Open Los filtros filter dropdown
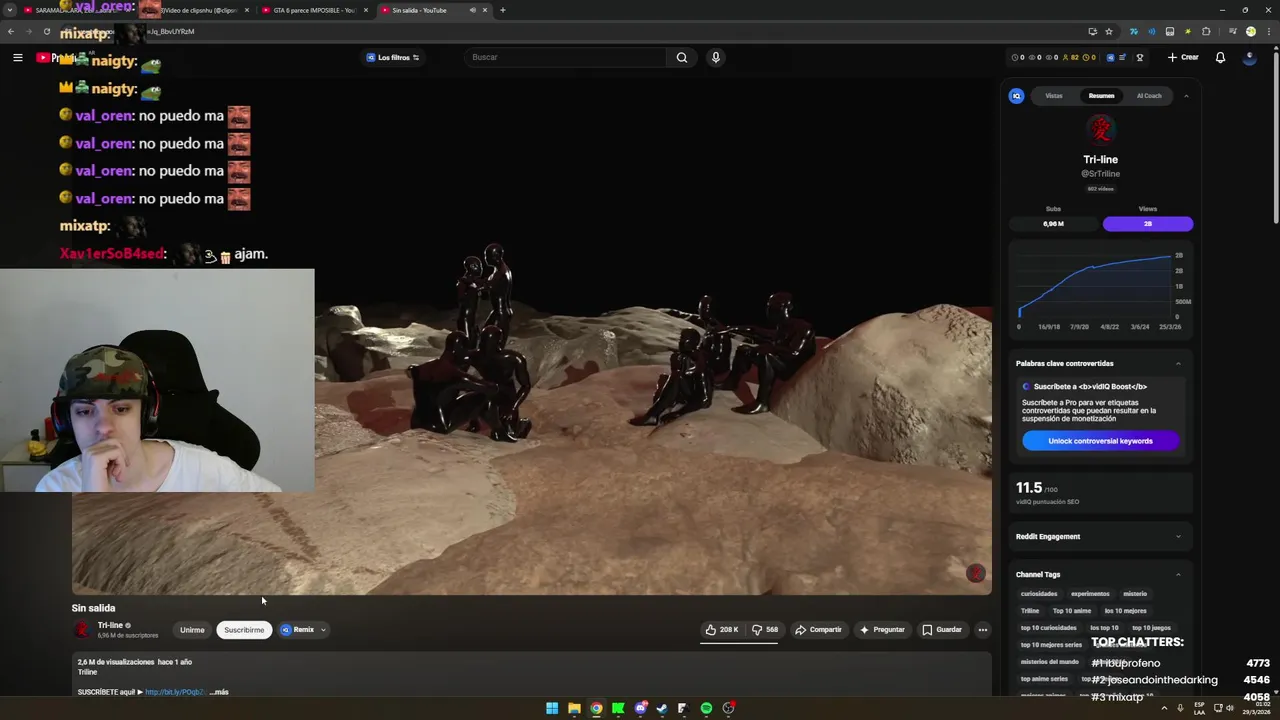Image resolution: width=1280 pixels, height=720 pixels. [393, 57]
